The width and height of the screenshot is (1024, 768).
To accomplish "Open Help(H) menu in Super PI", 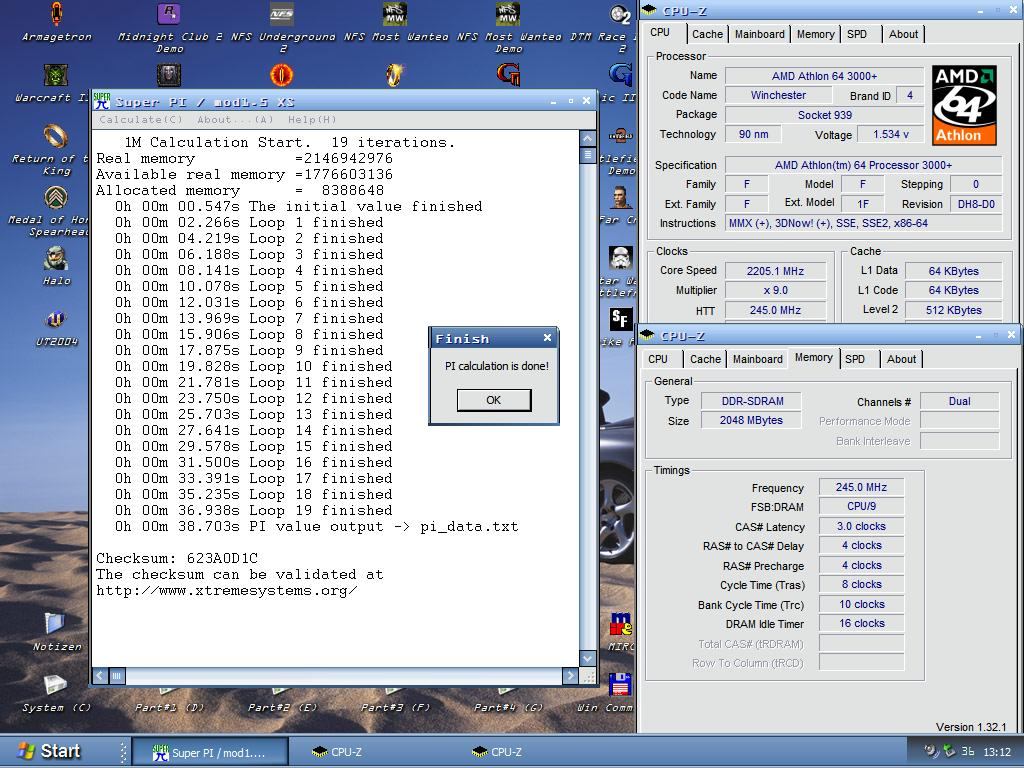I will pos(312,120).
